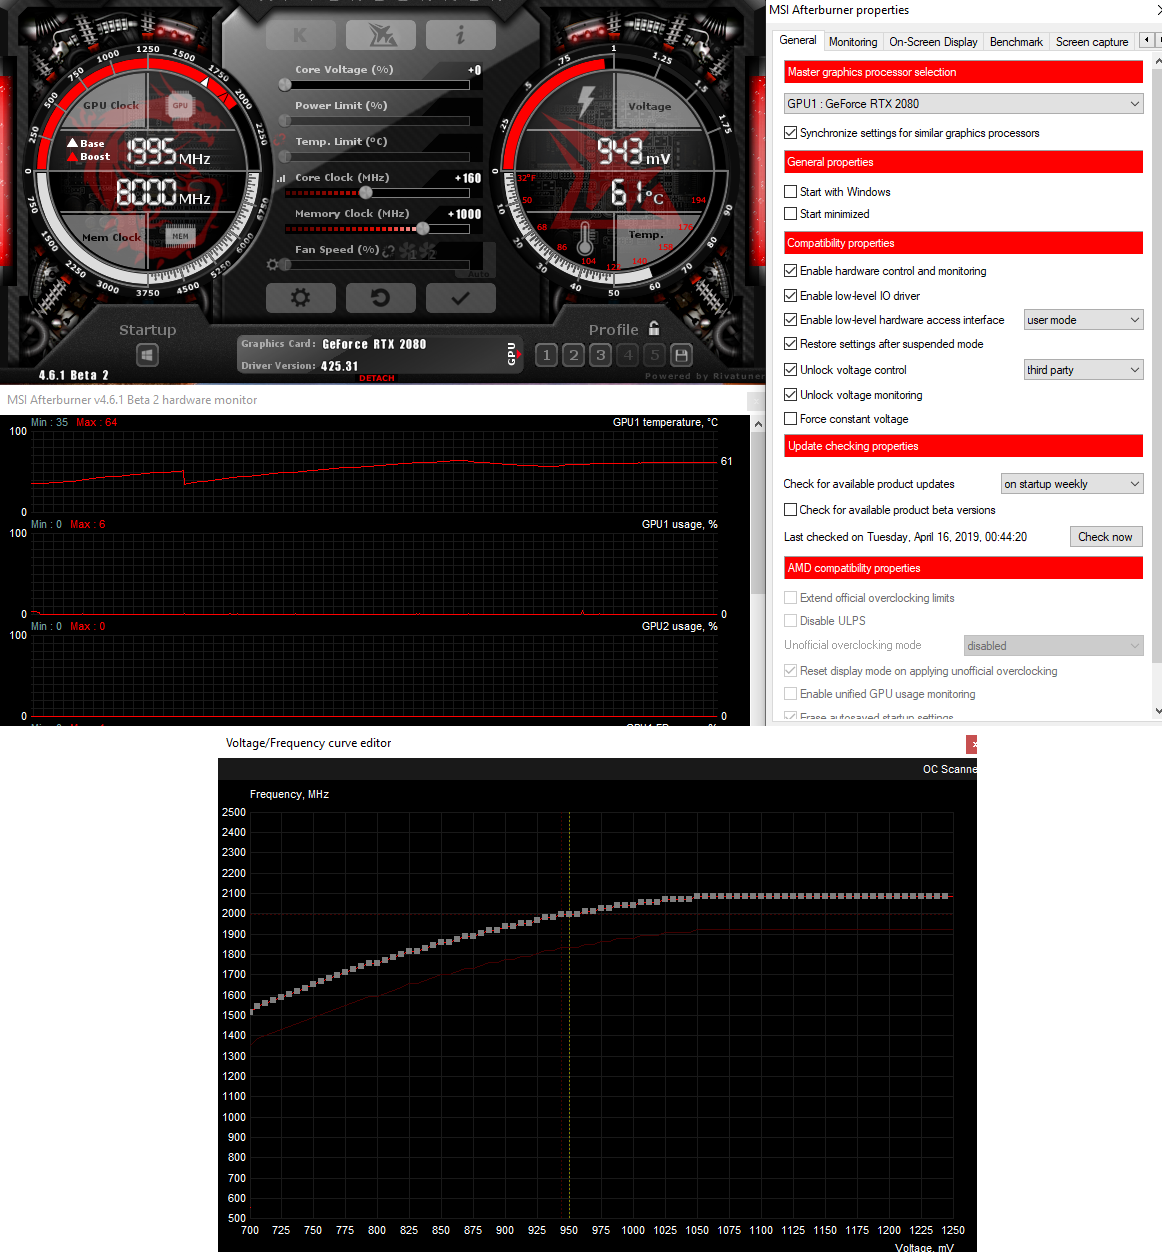Click the curve point at 700 mV
Viewport: 1162px width, 1260px height.
pyautogui.click(x=251, y=1011)
